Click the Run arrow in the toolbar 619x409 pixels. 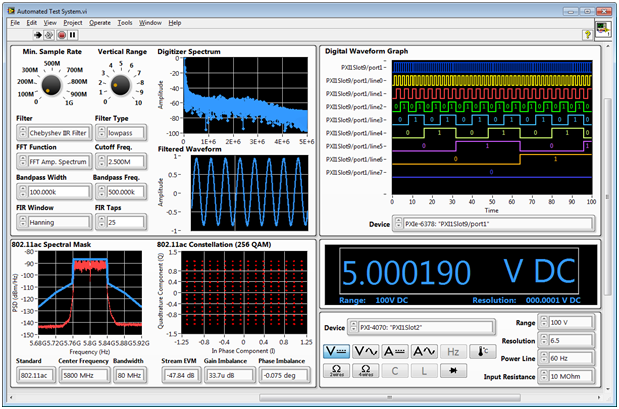click(37, 34)
